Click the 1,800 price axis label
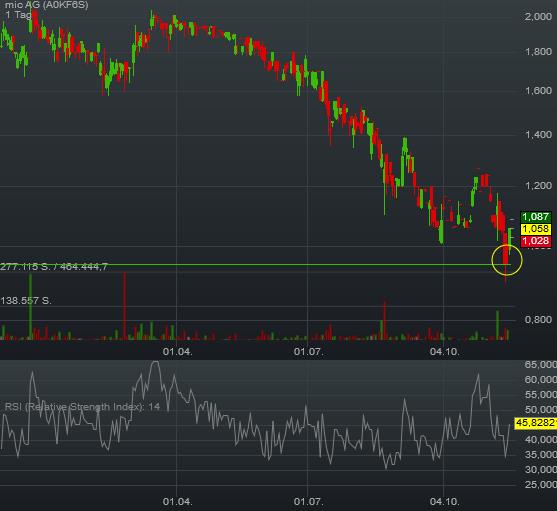557x511 pixels. [538, 52]
